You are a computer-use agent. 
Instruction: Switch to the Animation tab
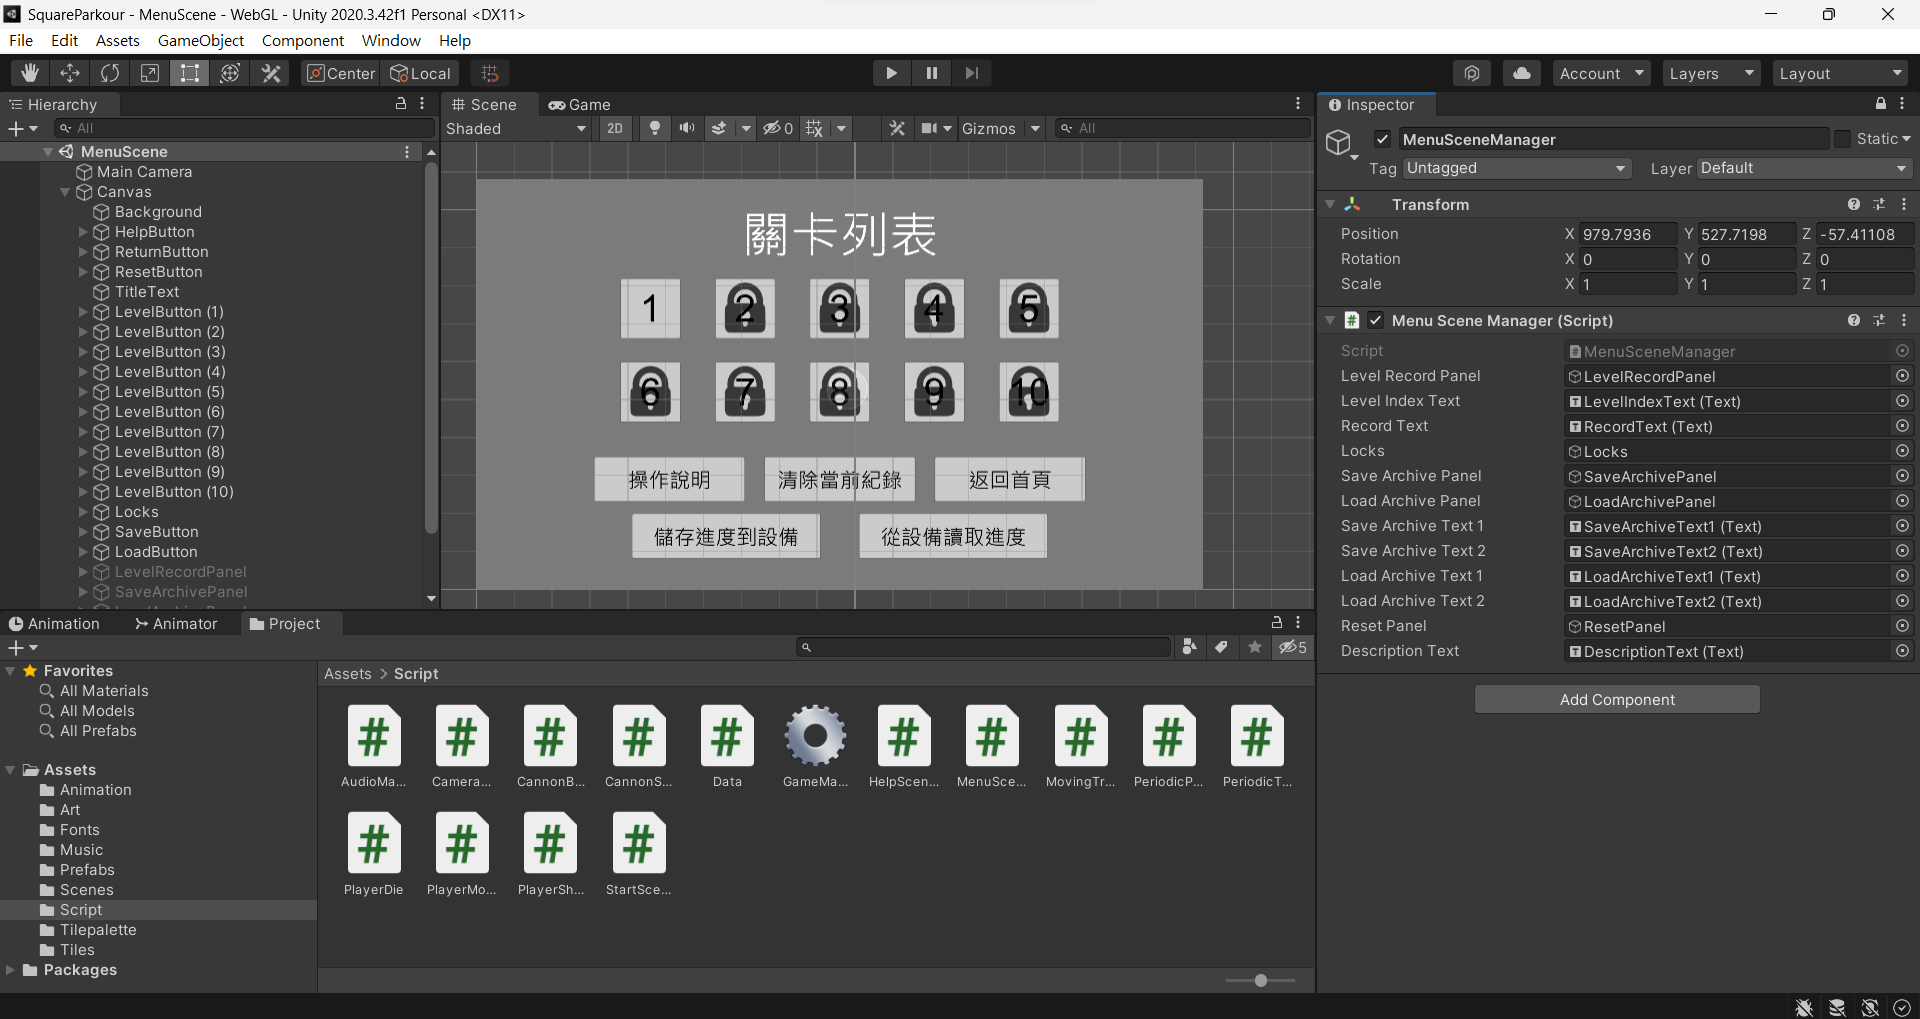click(x=54, y=624)
